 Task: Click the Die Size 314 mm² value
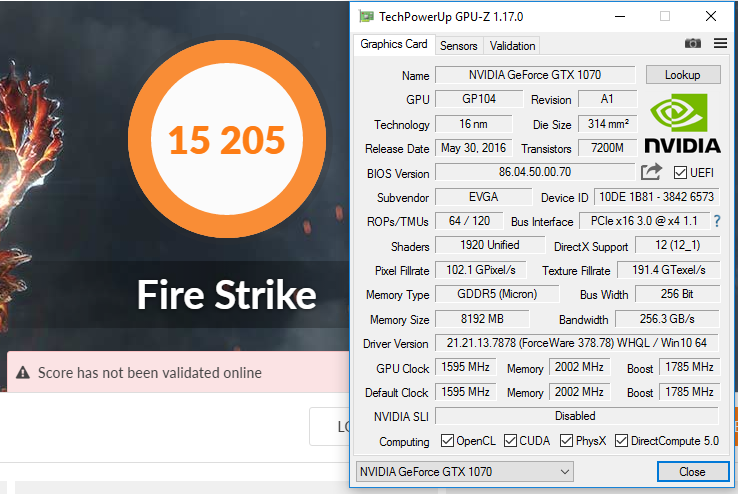pos(608,124)
